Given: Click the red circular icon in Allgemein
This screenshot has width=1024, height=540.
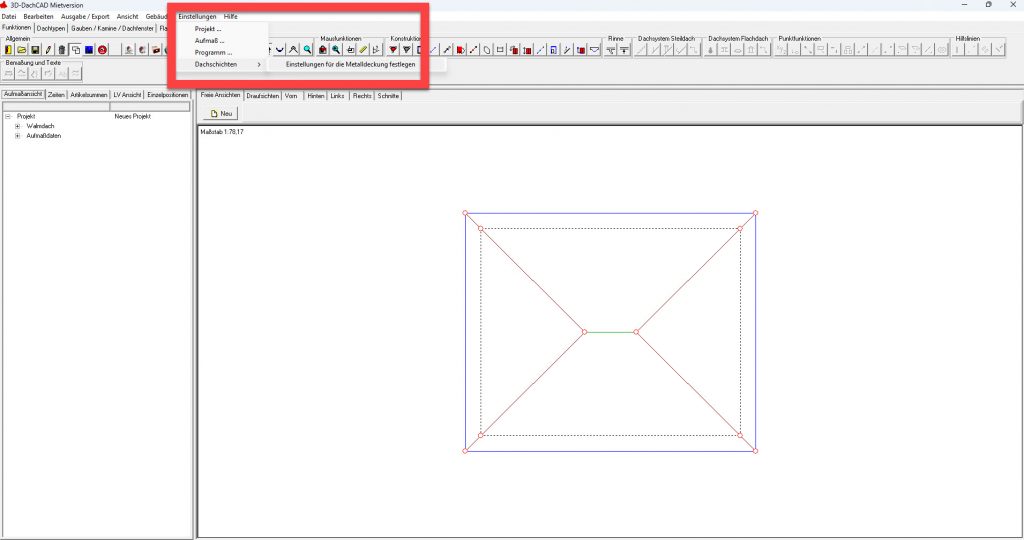Looking at the screenshot, I should (x=102, y=49).
